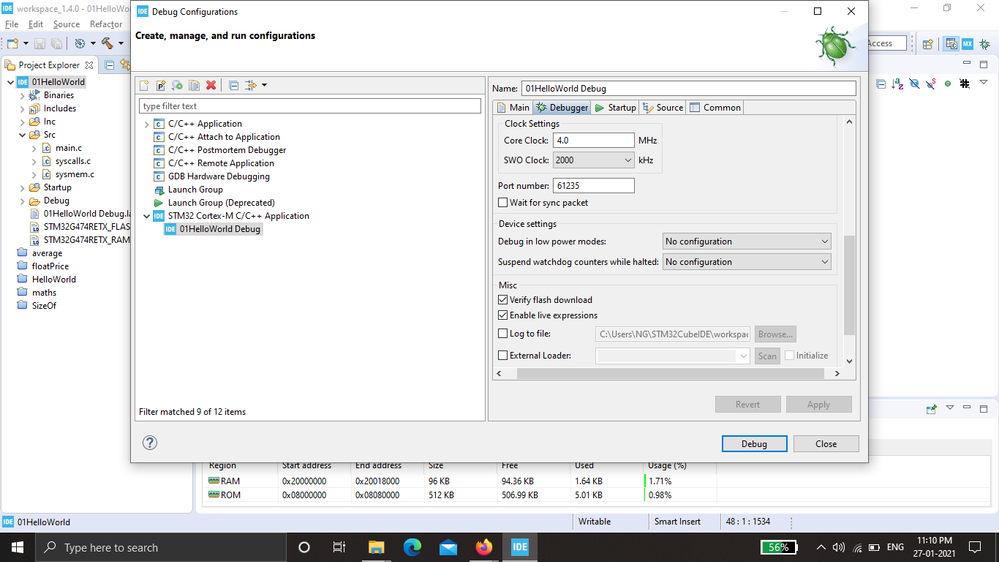Switch to the MX device configuration perspective
999x562 pixels.
[968, 43]
